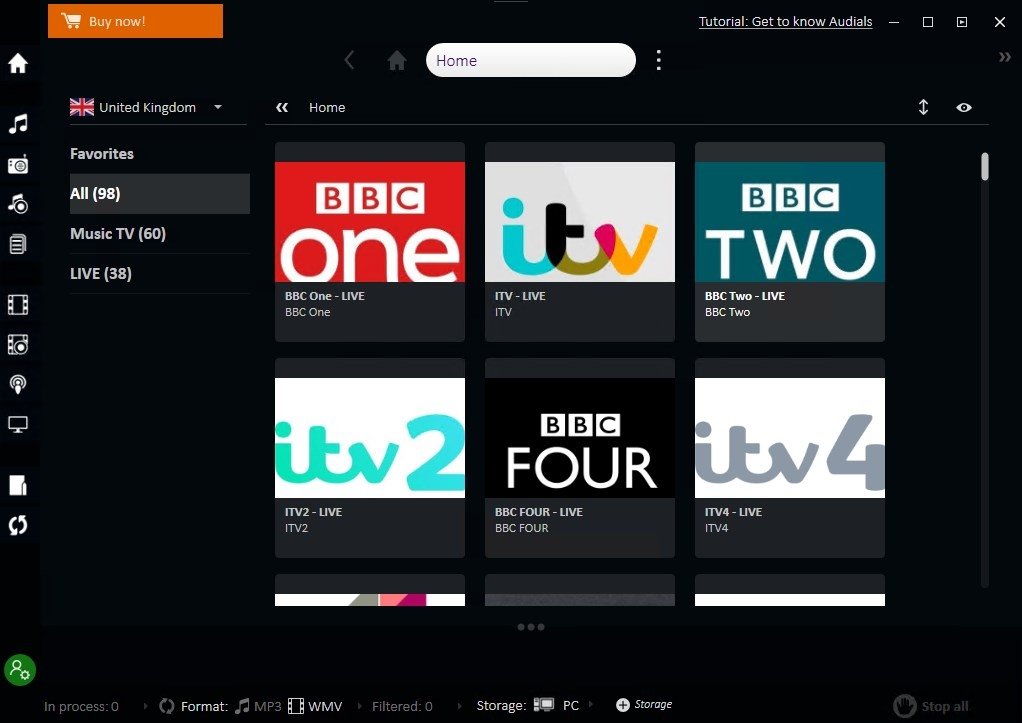Open the Radio section in the sidebar
1022x723 pixels.
coord(18,164)
